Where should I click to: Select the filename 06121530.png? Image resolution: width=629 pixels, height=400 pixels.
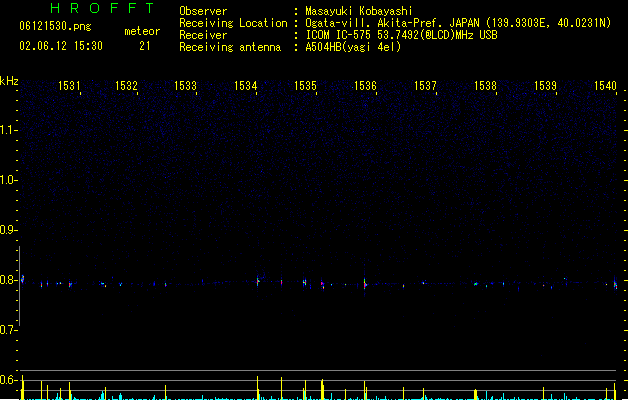click(55, 26)
